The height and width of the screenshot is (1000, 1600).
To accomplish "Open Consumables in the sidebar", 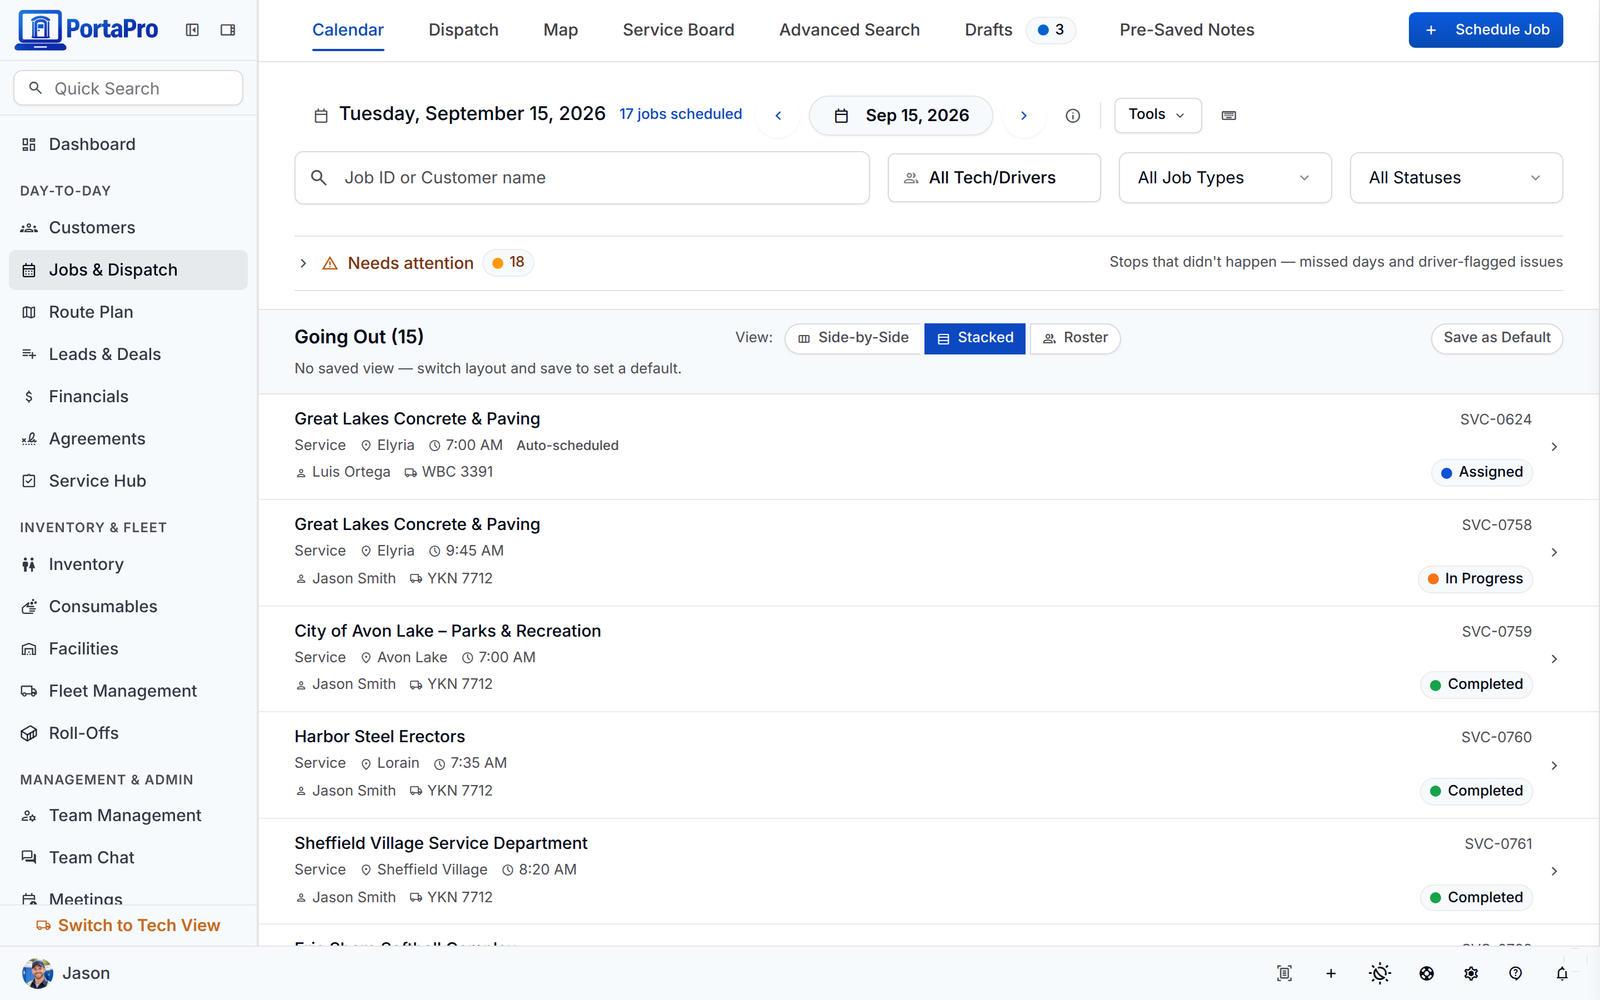I will coord(128,607).
